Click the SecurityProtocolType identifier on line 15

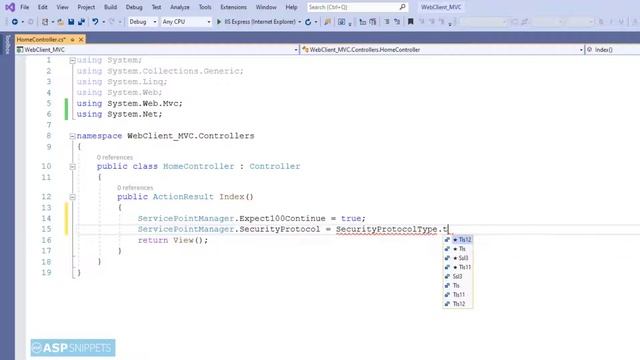[387, 229]
